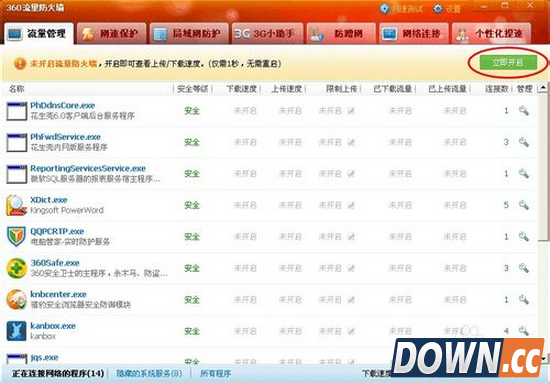Viewport: 550px width, 383px height.
Task: Open manage tools for XDict.exe
Action: pyautogui.click(x=523, y=205)
